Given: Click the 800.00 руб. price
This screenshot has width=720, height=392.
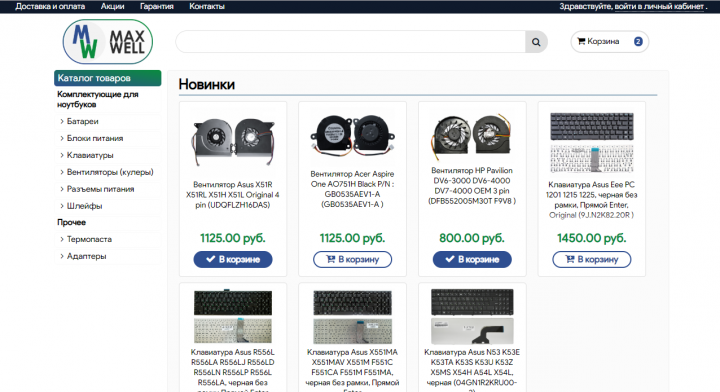Looking at the screenshot, I should pos(472,238).
